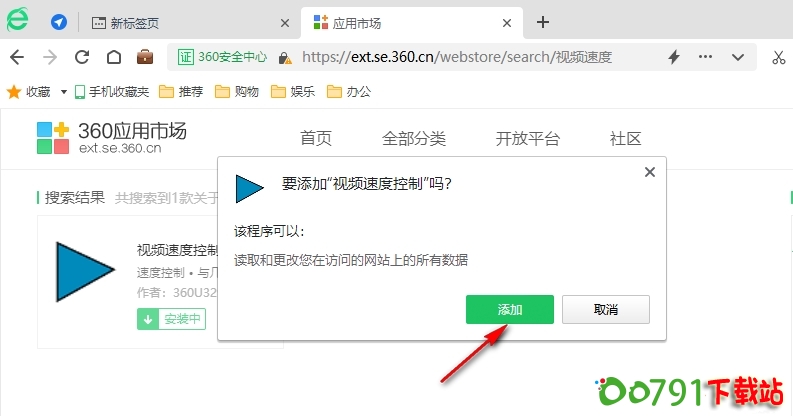Open the blue compass navigation icon
The width and height of the screenshot is (793, 416).
click(59, 22)
